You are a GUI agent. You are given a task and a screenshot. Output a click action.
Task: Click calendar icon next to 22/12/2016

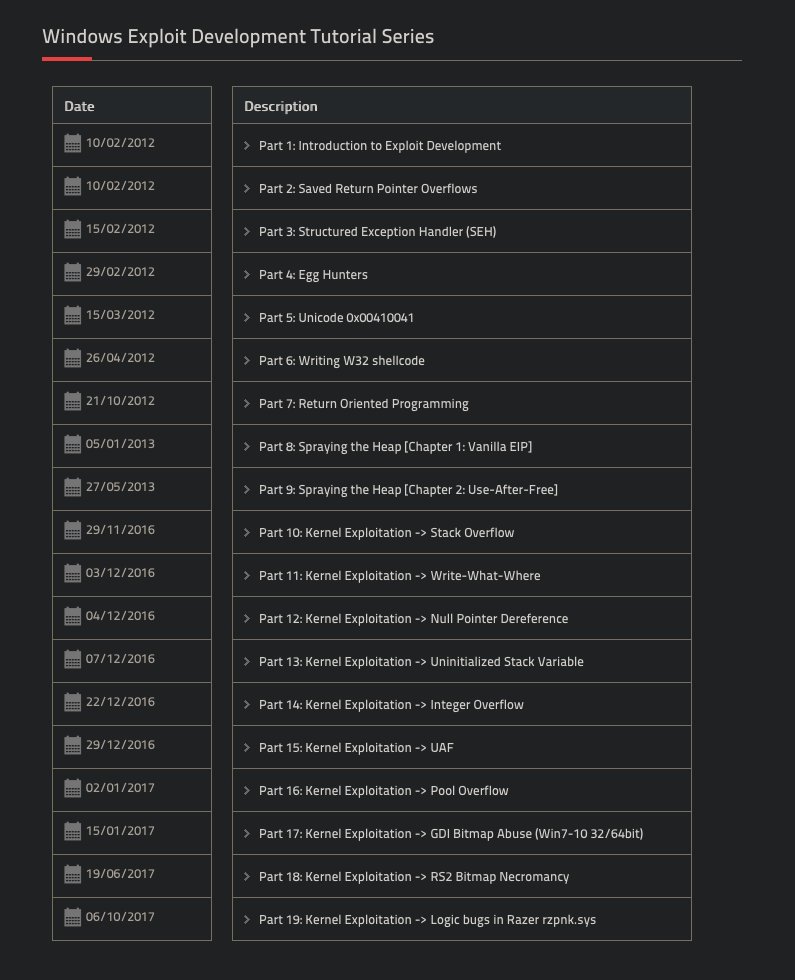tap(72, 702)
